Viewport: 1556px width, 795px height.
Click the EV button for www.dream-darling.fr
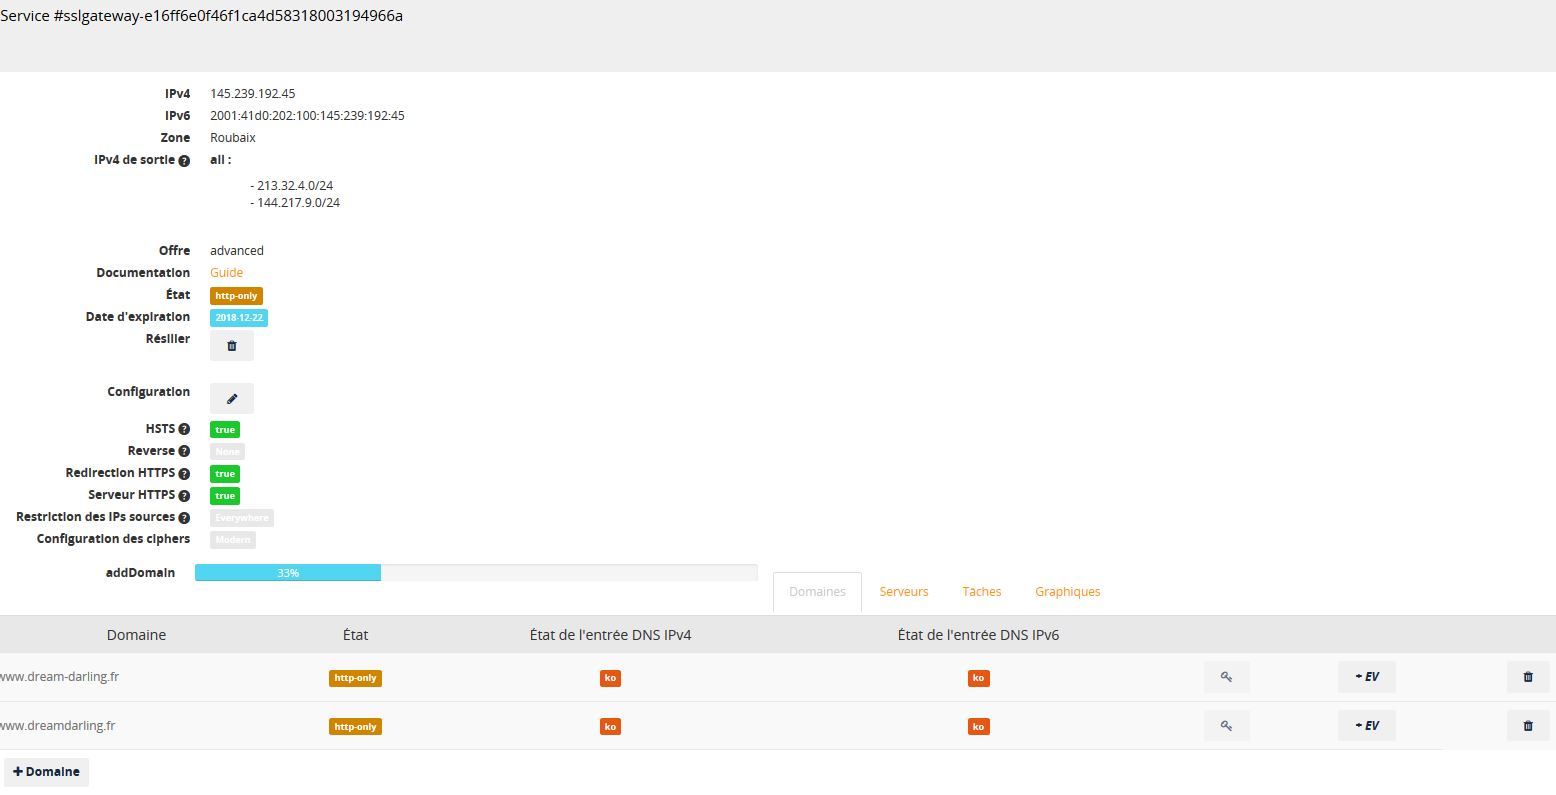[1366, 677]
